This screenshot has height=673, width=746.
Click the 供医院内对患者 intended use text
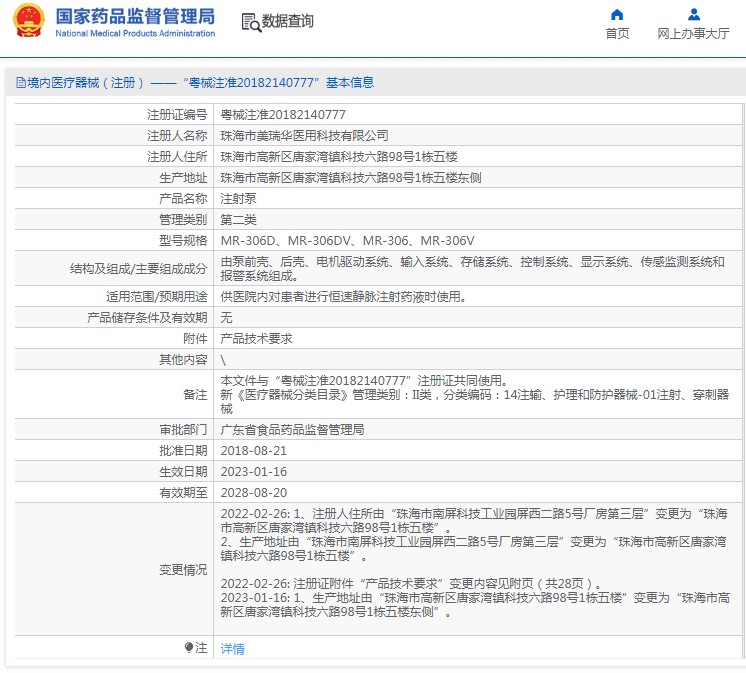(344, 297)
